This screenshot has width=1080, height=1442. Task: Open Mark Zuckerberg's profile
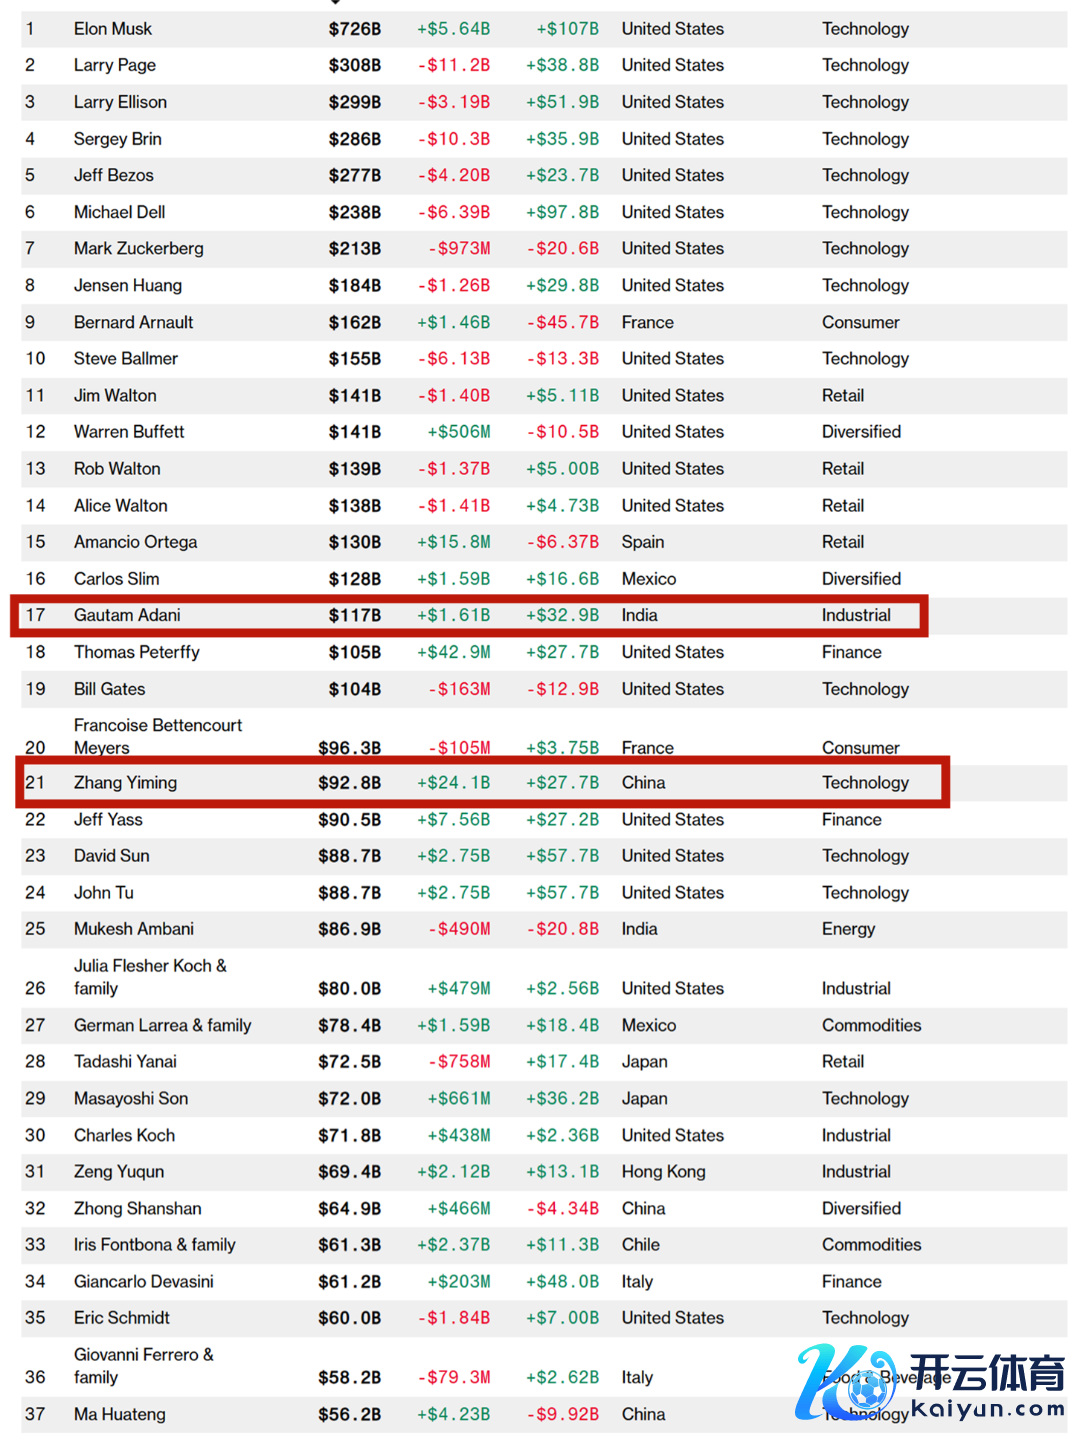point(139,248)
